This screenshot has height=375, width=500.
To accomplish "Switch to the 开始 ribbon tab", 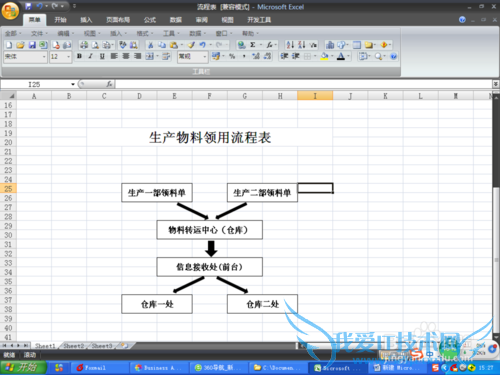I will coord(60,20).
